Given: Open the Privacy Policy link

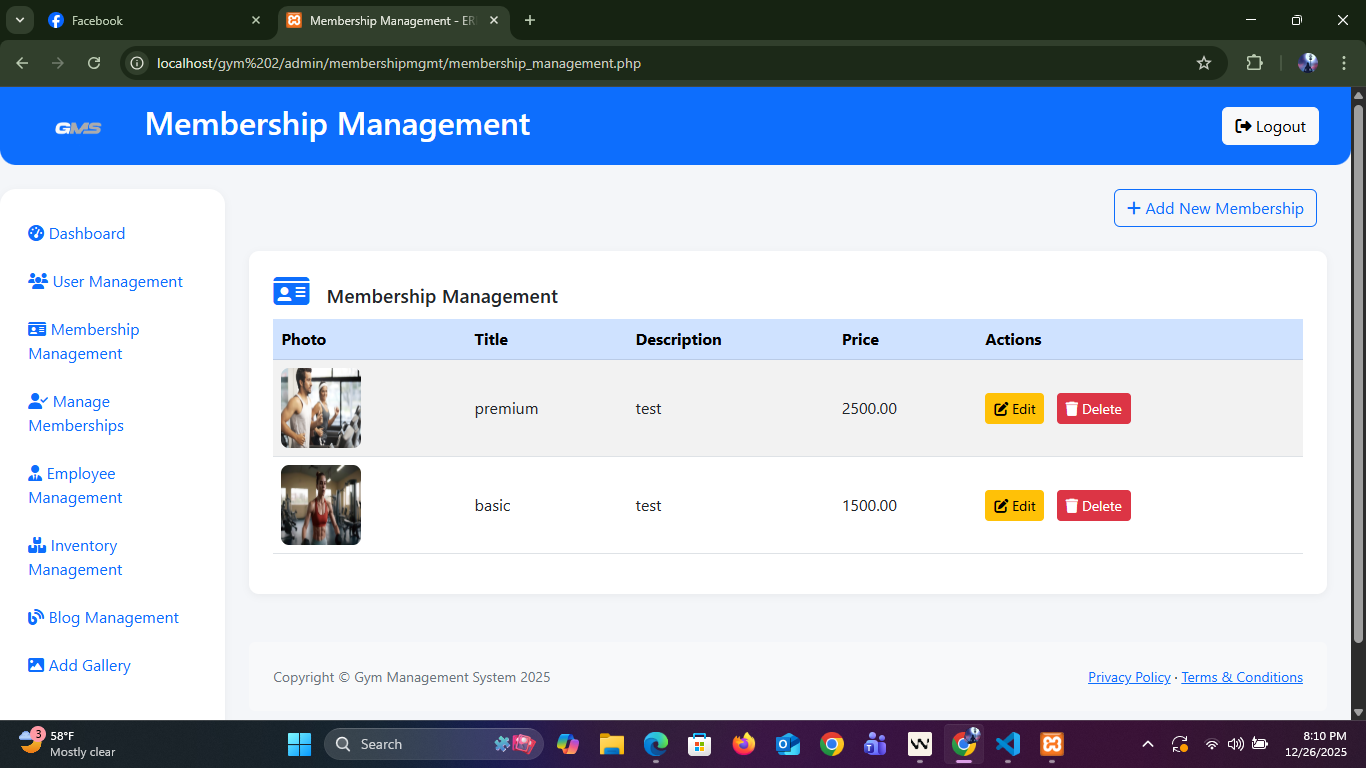Looking at the screenshot, I should tap(1129, 677).
